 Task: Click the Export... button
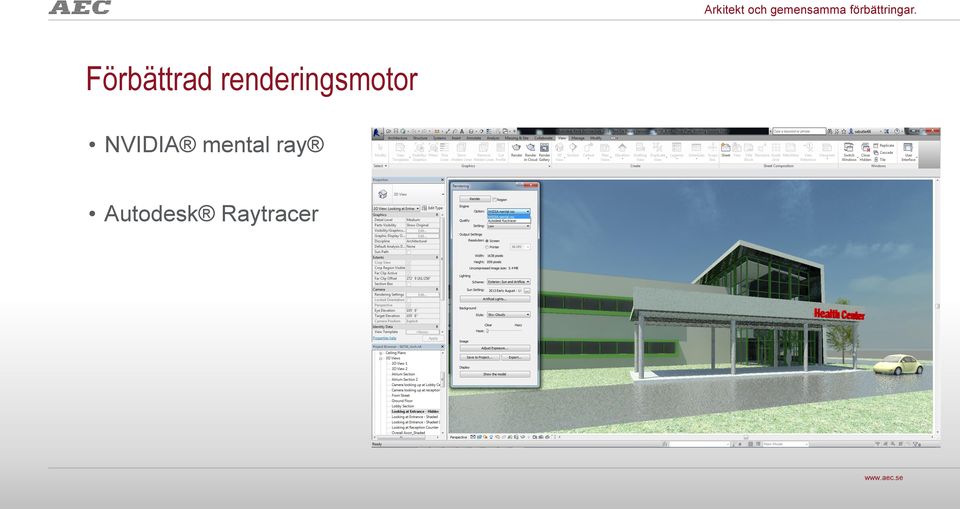(x=516, y=357)
